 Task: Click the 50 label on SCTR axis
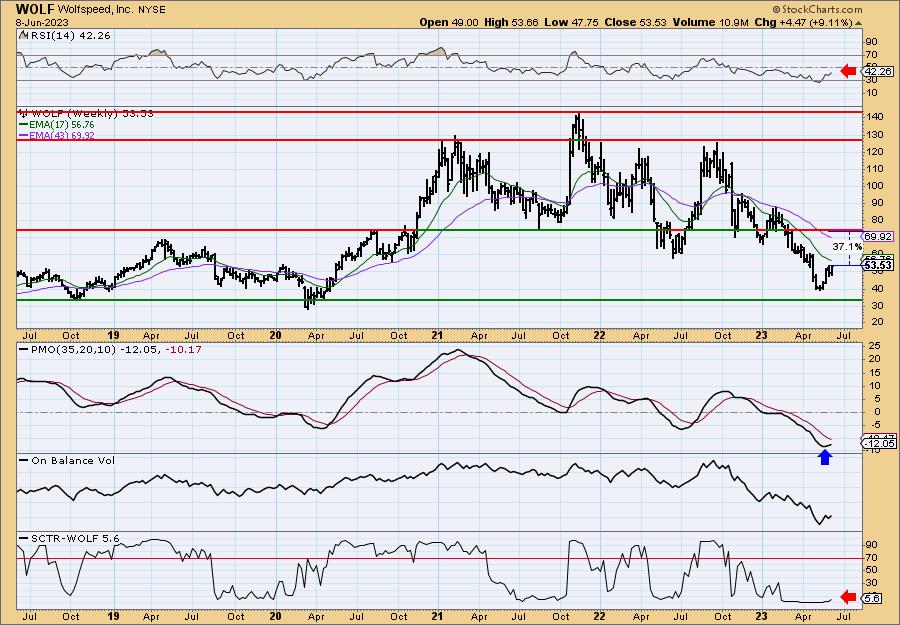coord(871,570)
